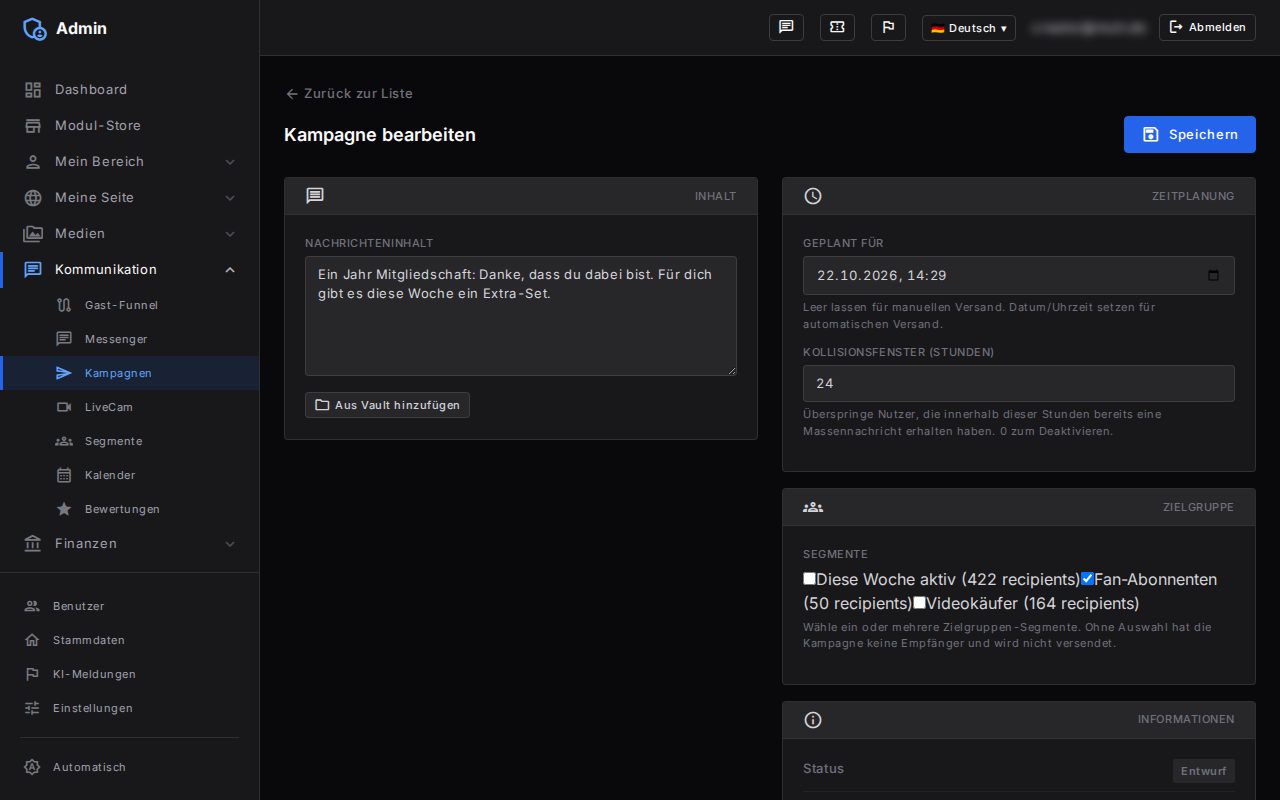Viewport: 1280px width, 800px height.
Task: Click the LiveCam camera icon
Action: [64, 407]
